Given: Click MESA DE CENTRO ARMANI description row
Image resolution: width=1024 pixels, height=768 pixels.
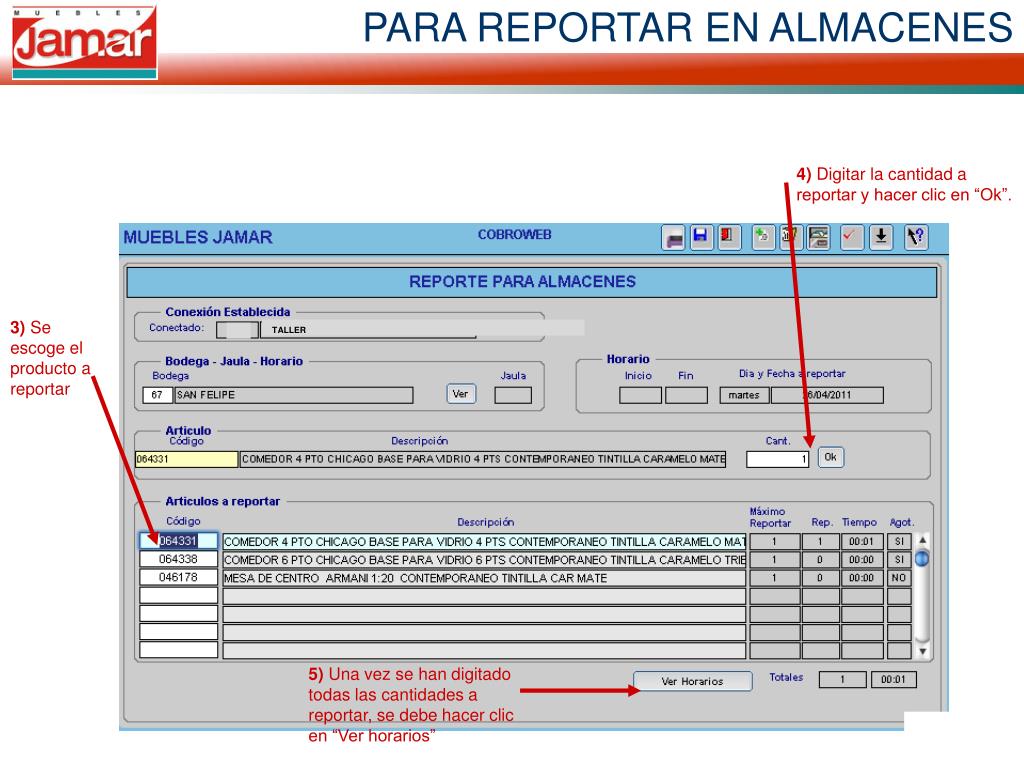Looking at the screenshot, I should (484, 578).
